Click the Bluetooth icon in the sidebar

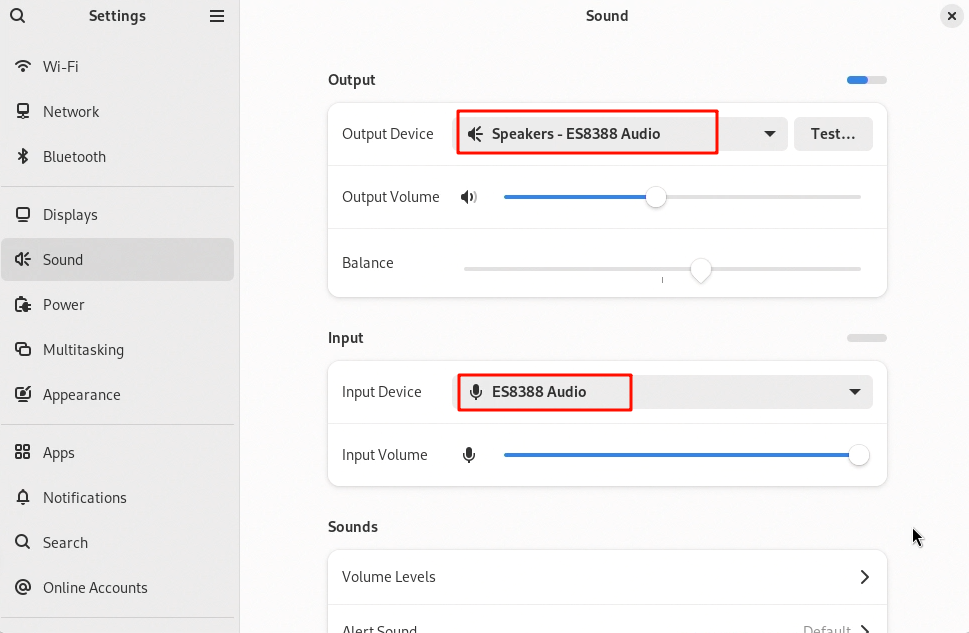[x=23, y=157]
